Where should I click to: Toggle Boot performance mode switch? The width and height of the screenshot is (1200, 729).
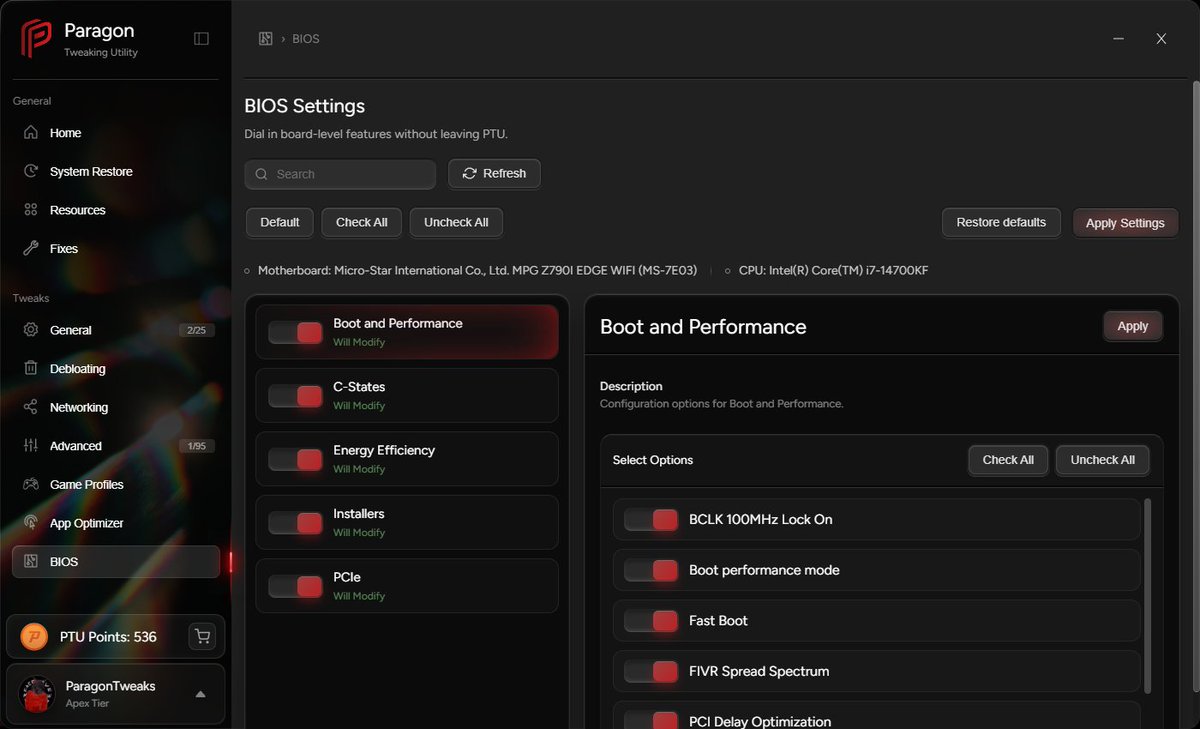coord(651,570)
